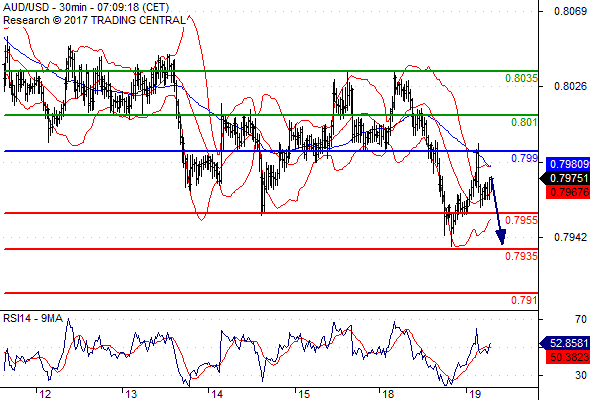Click date marker 19 on time axis
The height and width of the screenshot is (400, 590).
pyautogui.click(x=475, y=394)
